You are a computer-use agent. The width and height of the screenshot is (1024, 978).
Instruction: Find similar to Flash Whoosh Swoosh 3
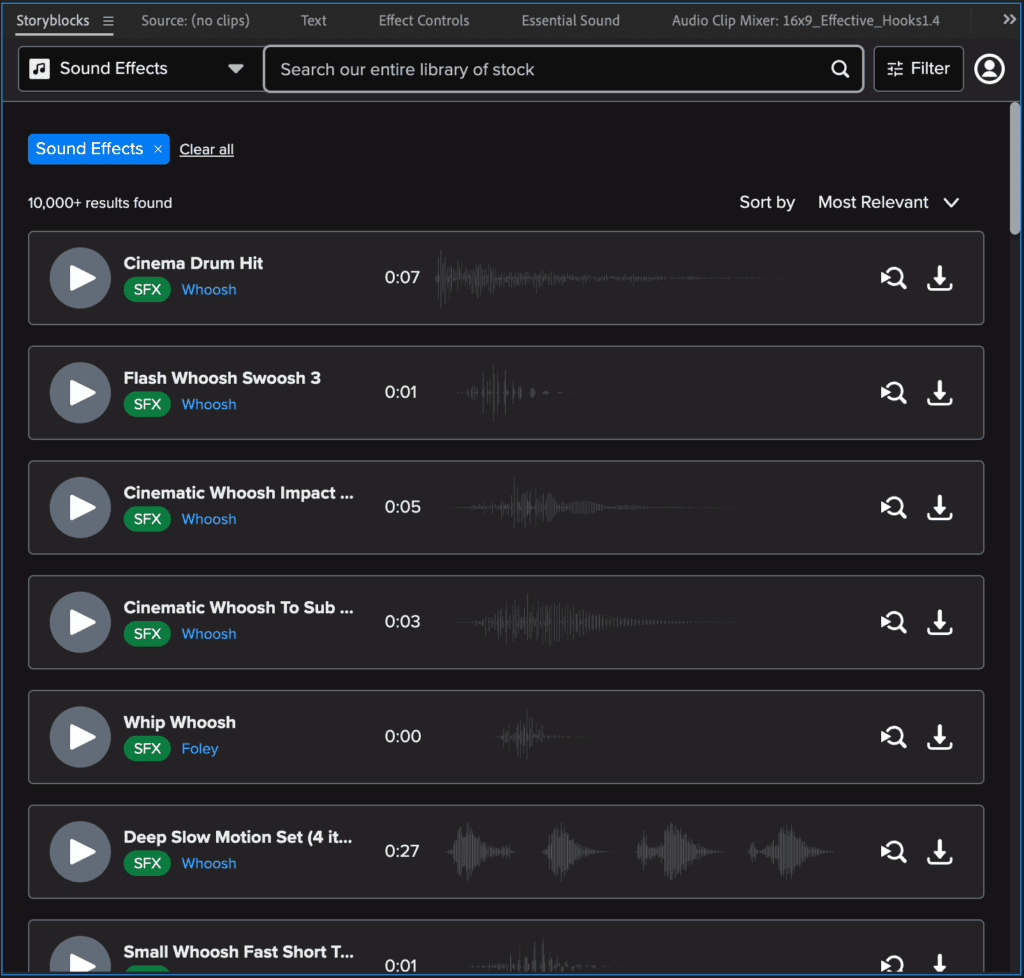(x=893, y=393)
